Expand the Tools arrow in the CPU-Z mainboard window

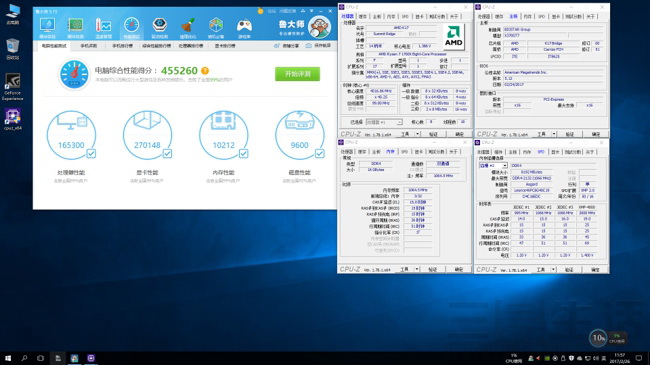(554, 134)
